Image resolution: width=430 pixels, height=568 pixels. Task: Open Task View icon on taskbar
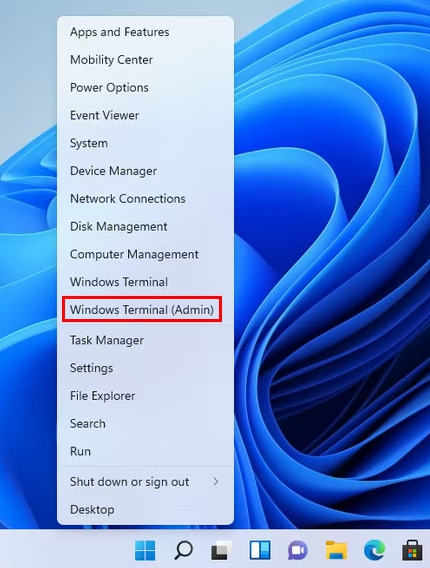221,550
